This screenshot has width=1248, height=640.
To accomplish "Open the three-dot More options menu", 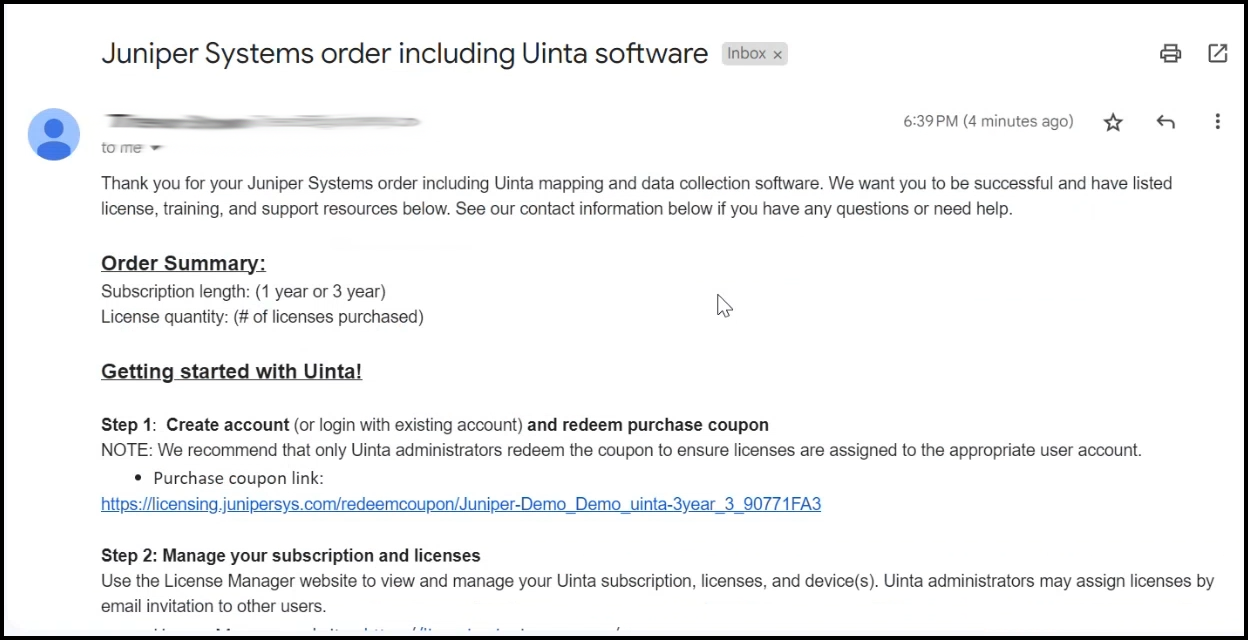I will [x=1217, y=122].
